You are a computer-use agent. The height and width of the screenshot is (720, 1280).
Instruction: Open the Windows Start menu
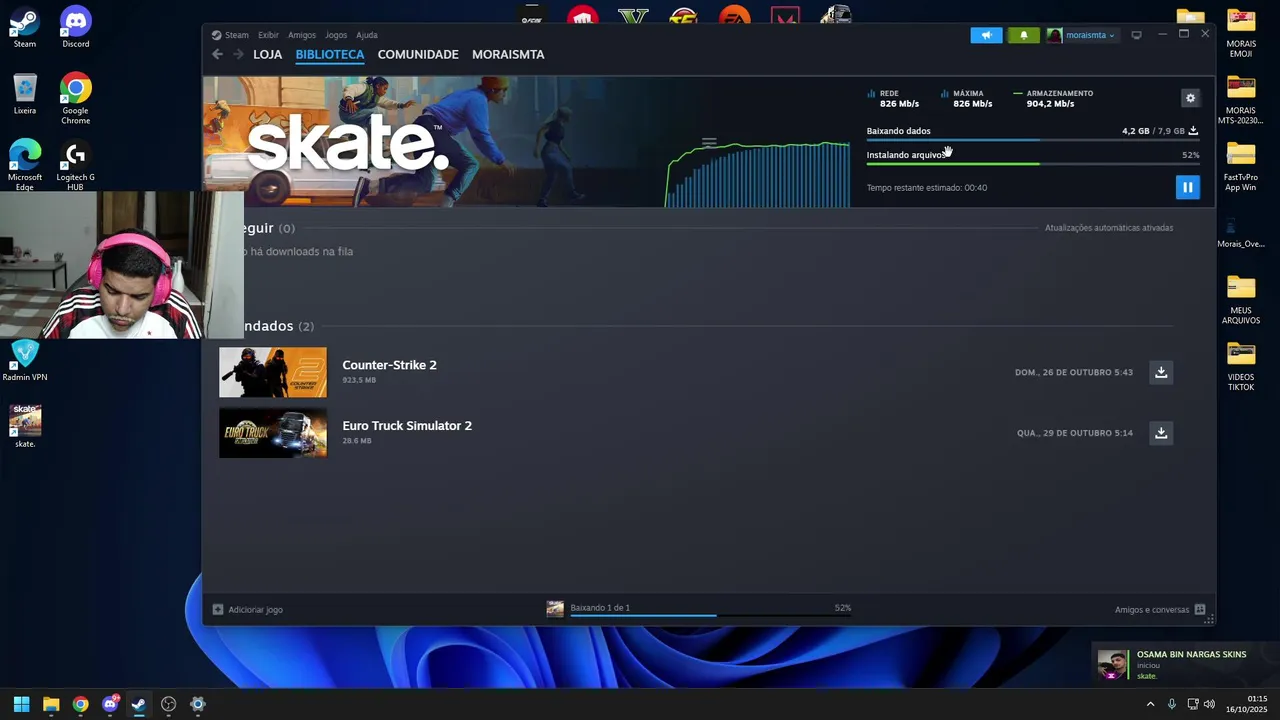click(21, 704)
